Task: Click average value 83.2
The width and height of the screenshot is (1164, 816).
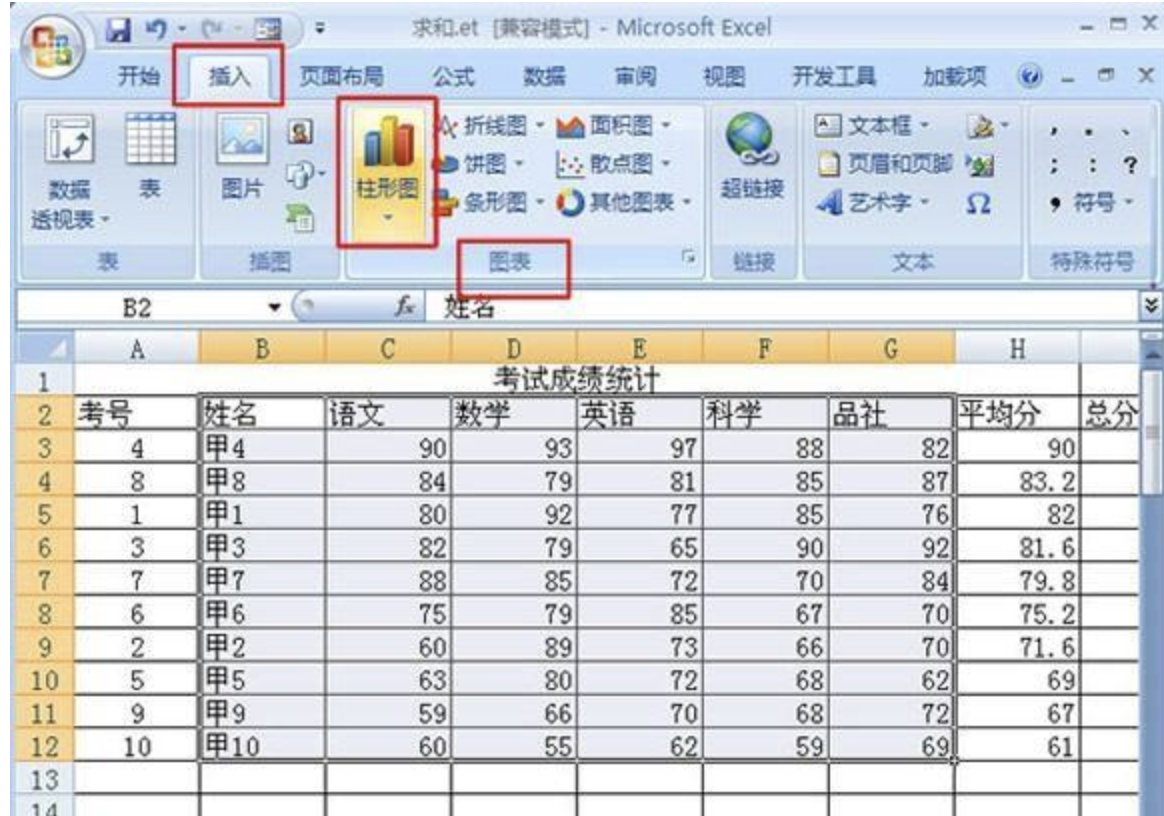Action: click(x=1017, y=481)
